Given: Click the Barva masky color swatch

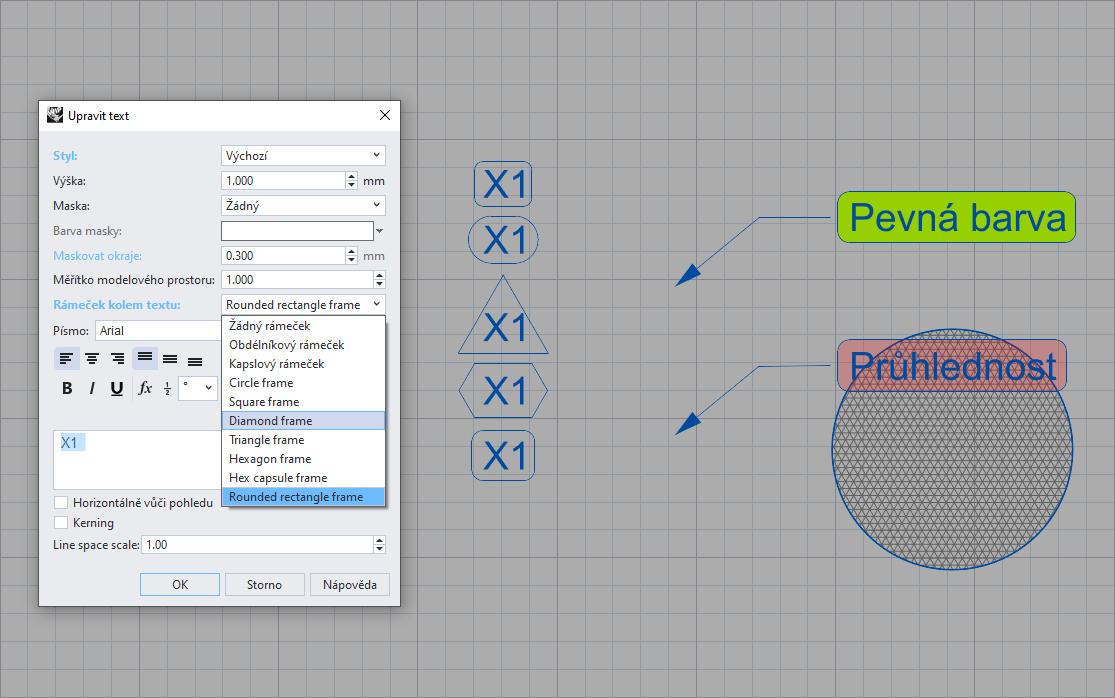Looking at the screenshot, I should (297, 231).
